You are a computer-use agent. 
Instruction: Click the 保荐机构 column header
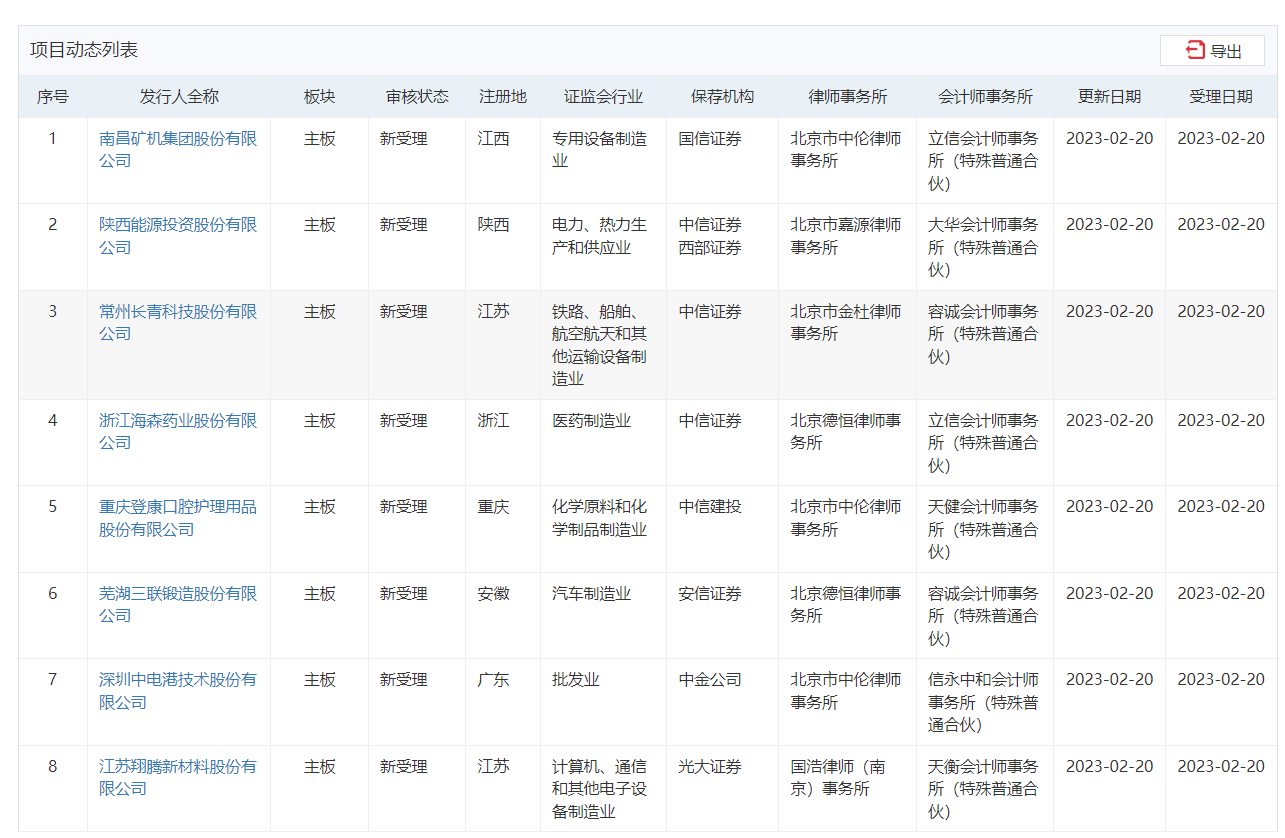pyautogui.click(x=722, y=97)
